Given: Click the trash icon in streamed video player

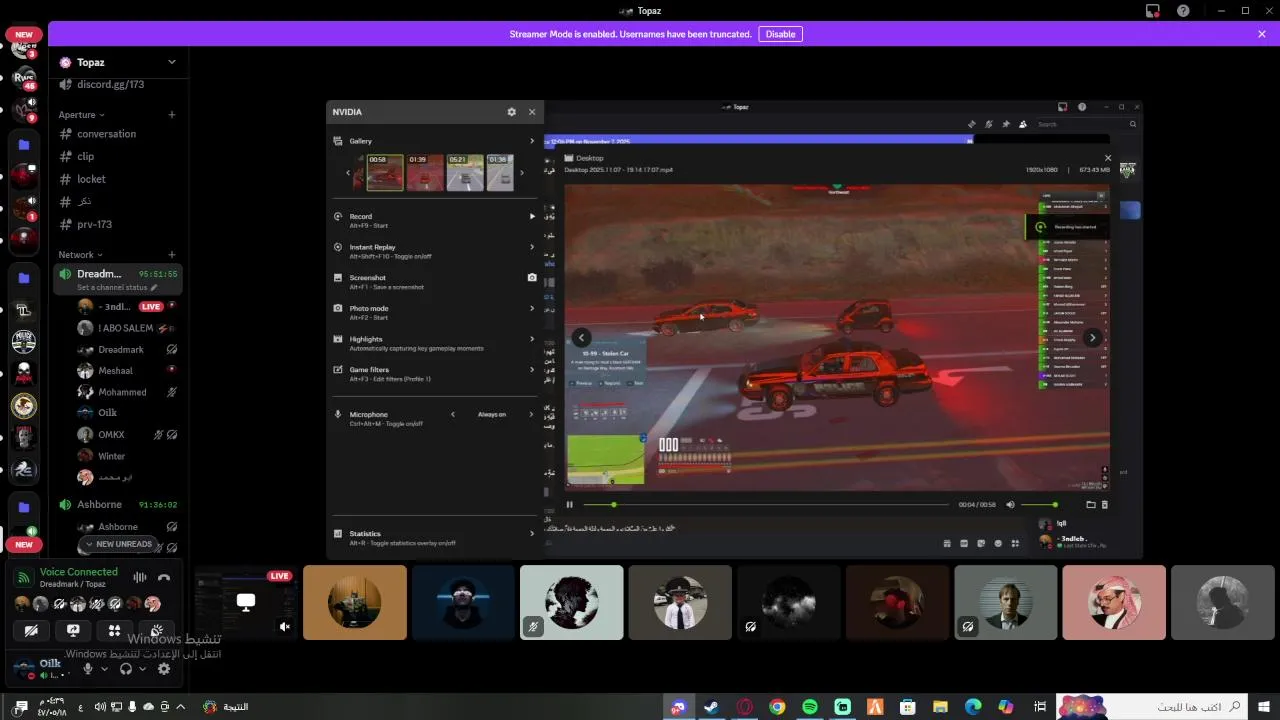Looking at the screenshot, I should pyautogui.click(x=1105, y=505).
